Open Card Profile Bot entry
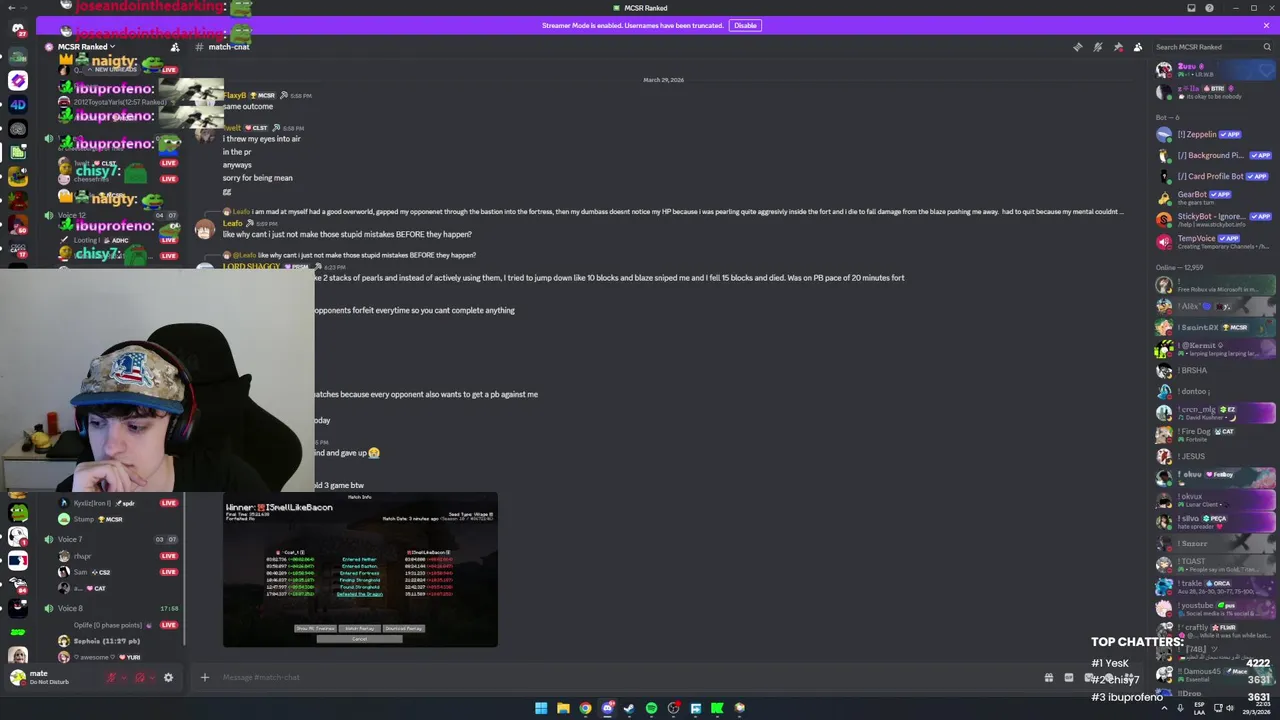This screenshot has height=720, width=1280. pos(1214,176)
